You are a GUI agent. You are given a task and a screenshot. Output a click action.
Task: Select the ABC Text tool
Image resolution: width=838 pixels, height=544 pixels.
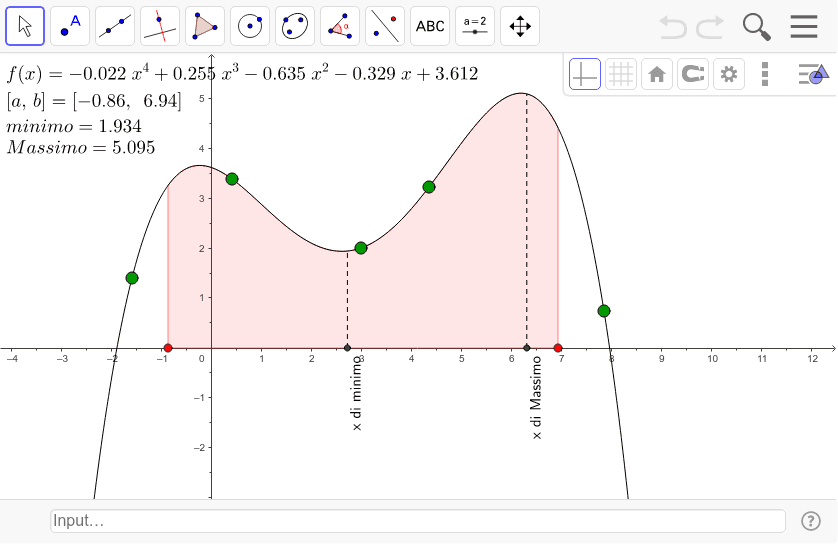pos(430,26)
